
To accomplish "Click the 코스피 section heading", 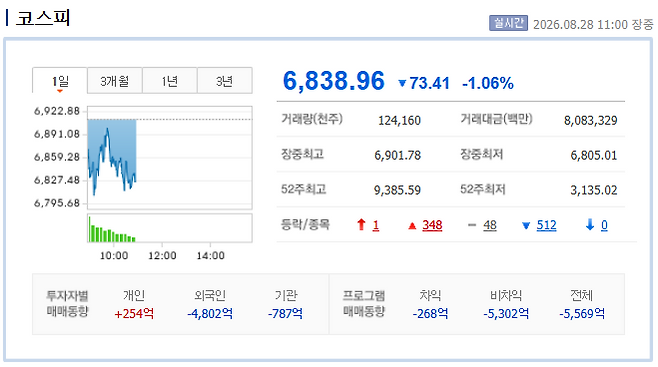I will 43,18.
